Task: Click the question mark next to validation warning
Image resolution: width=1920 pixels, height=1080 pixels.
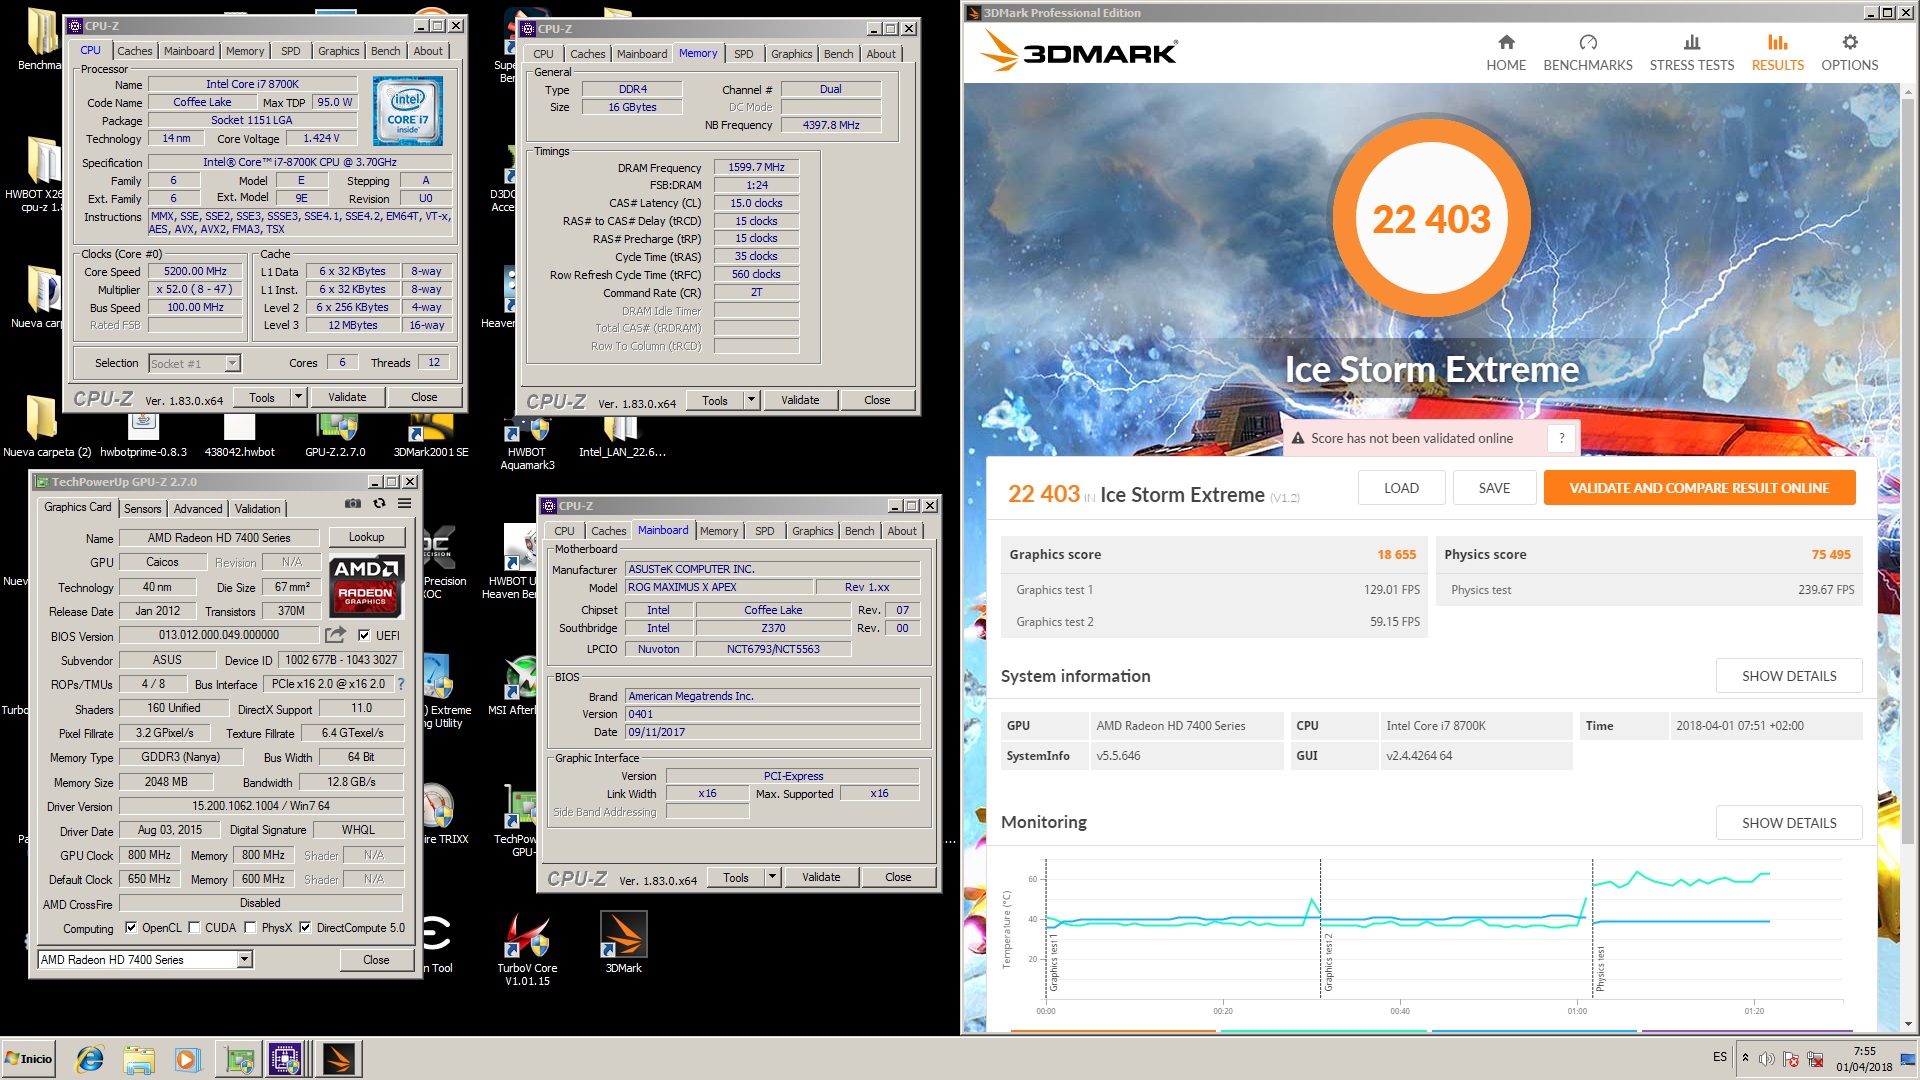Action: (1561, 438)
